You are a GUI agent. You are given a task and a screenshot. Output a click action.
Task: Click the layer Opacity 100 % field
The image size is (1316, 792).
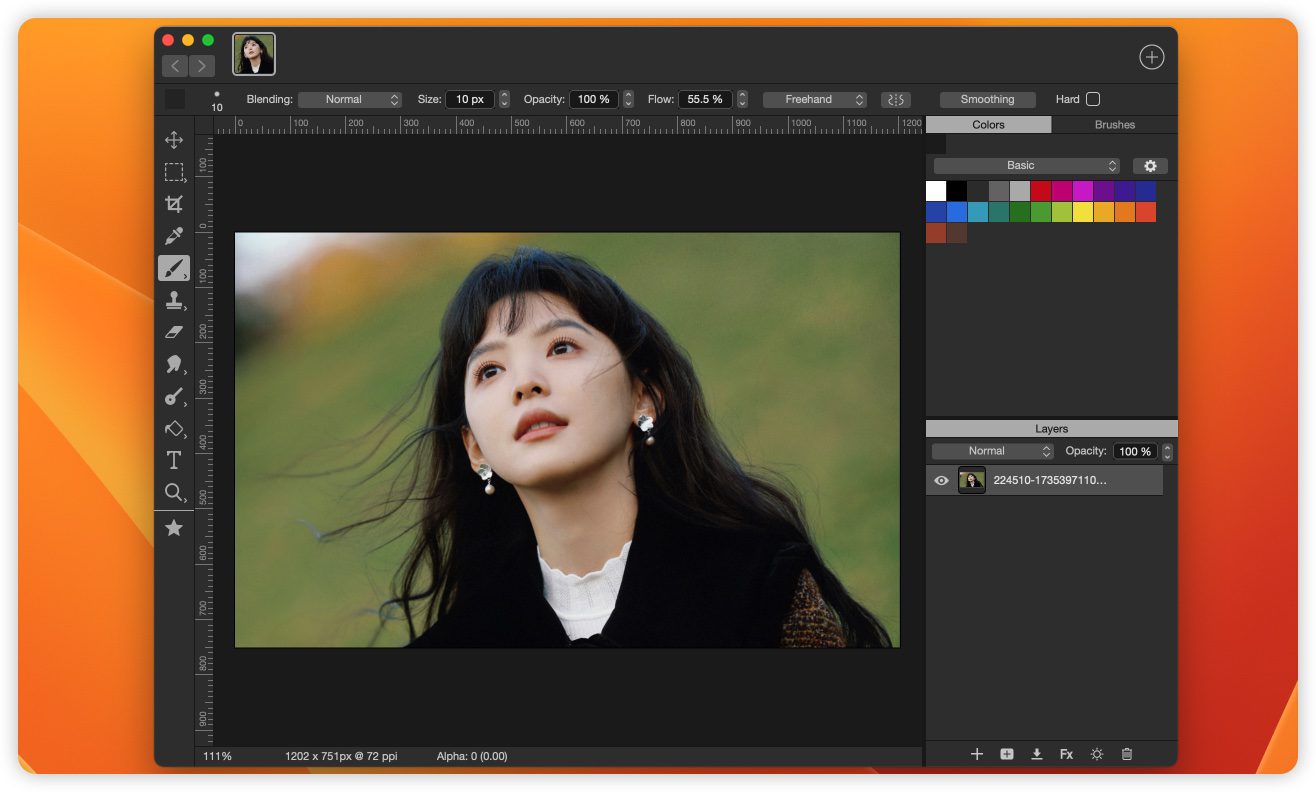pos(1135,451)
